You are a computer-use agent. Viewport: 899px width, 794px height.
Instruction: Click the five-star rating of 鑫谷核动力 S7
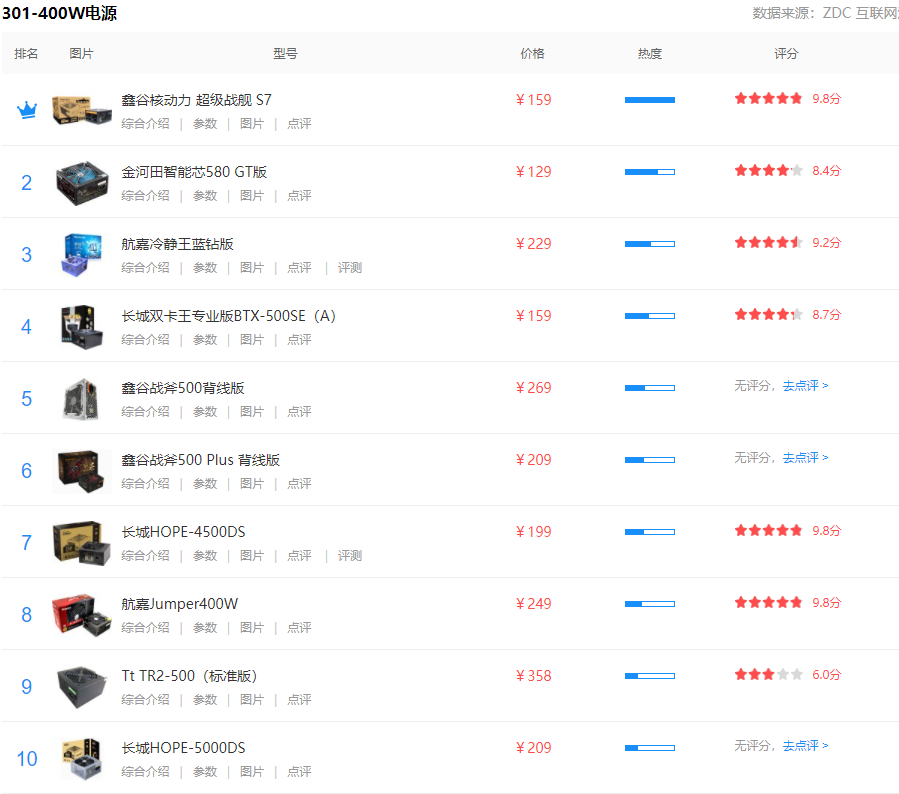pyautogui.click(x=768, y=99)
